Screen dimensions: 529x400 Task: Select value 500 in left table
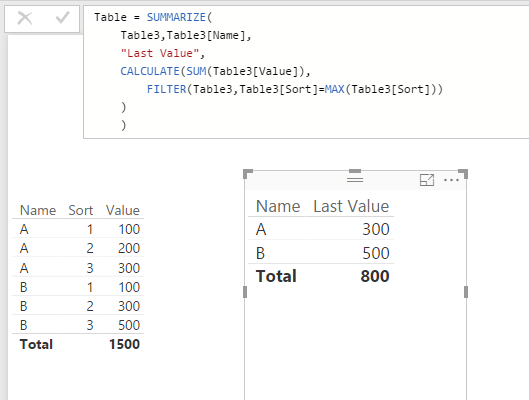click(x=129, y=325)
